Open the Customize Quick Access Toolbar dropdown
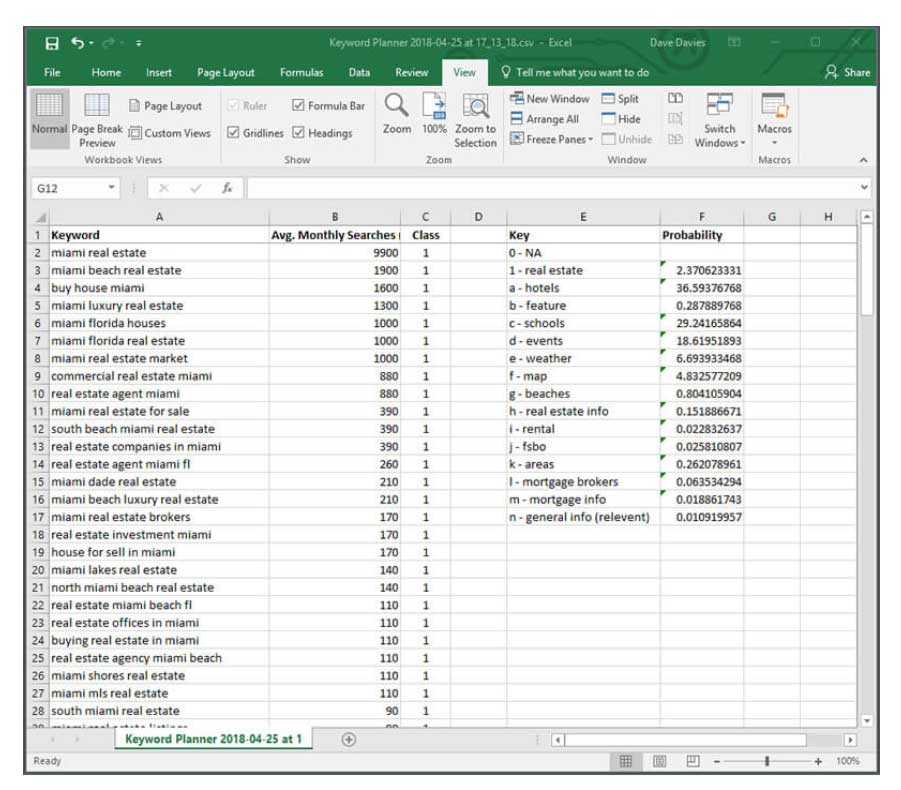This screenshot has width=901, height=790. 138,43
